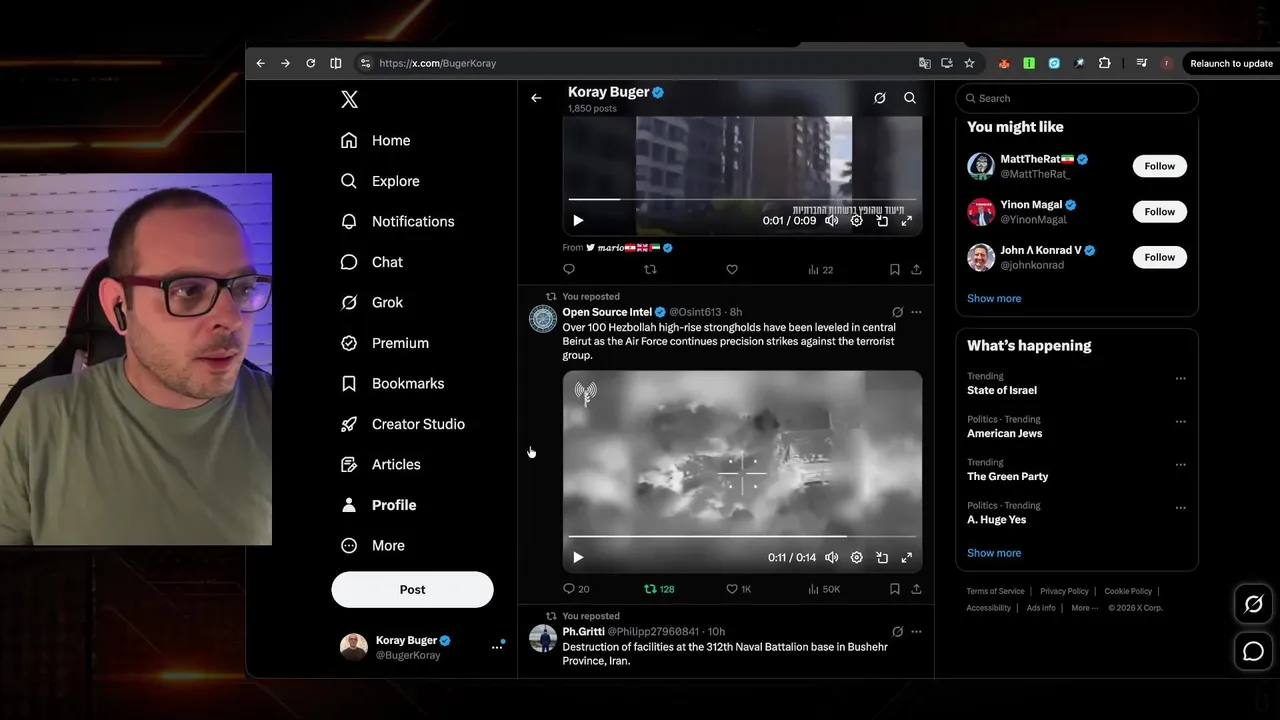
Task: Like the top video post
Action: [x=732, y=269]
